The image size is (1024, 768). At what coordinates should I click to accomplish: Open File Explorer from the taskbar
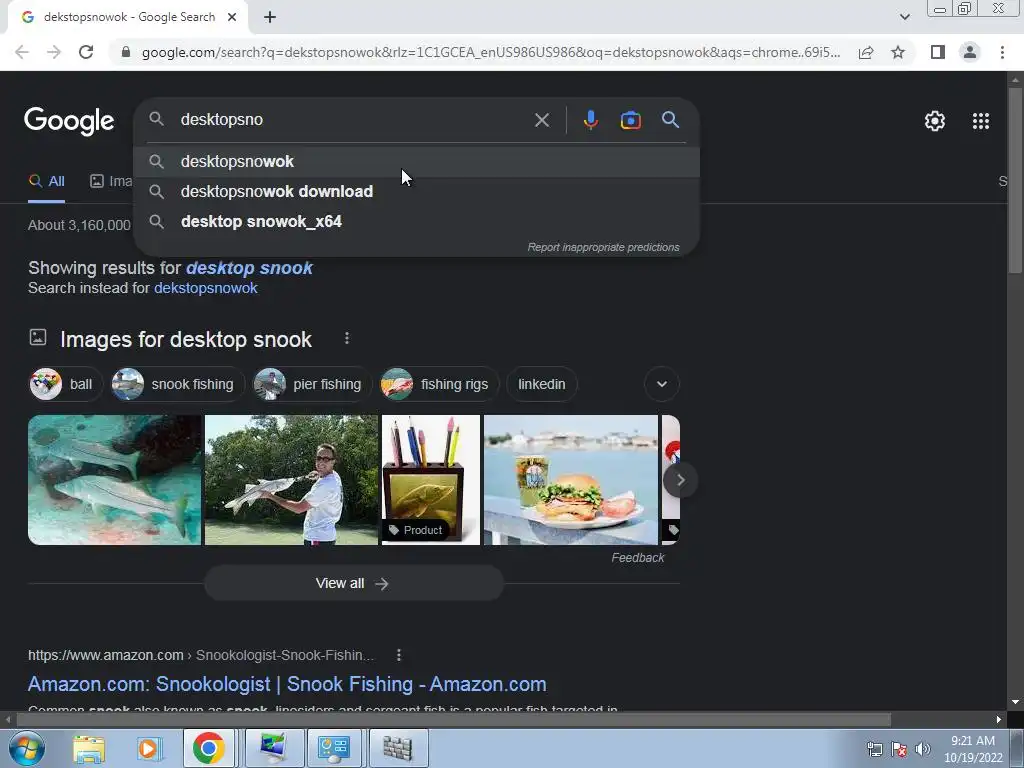point(89,748)
